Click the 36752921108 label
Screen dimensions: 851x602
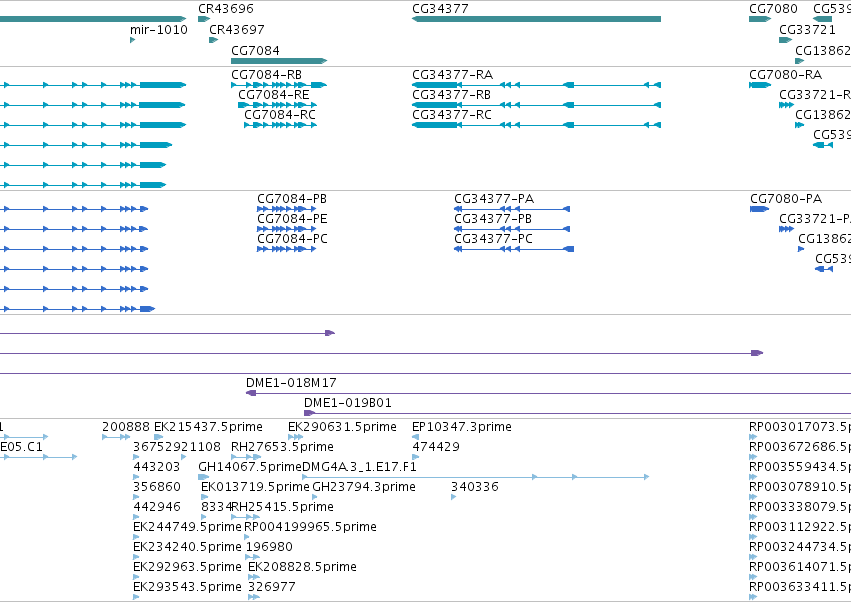tap(177, 447)
